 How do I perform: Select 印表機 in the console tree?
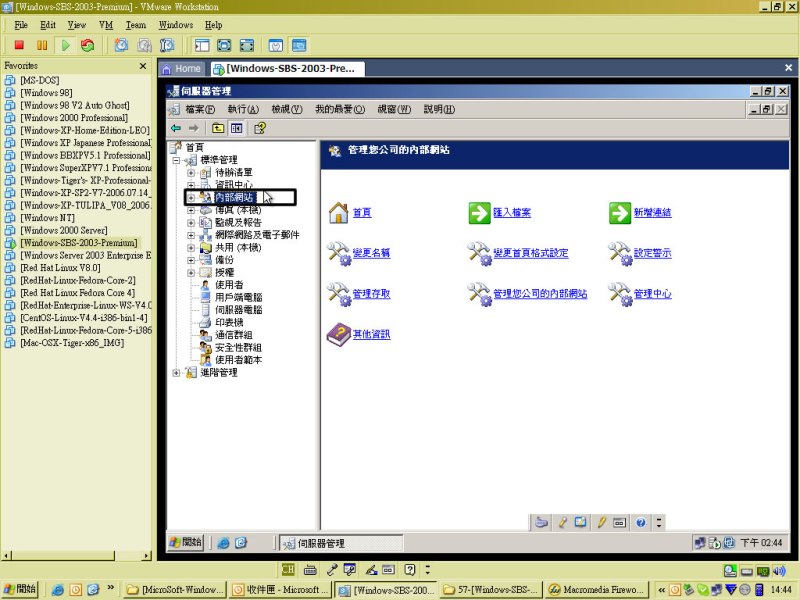pyautogui.click(x=229, y=323)
